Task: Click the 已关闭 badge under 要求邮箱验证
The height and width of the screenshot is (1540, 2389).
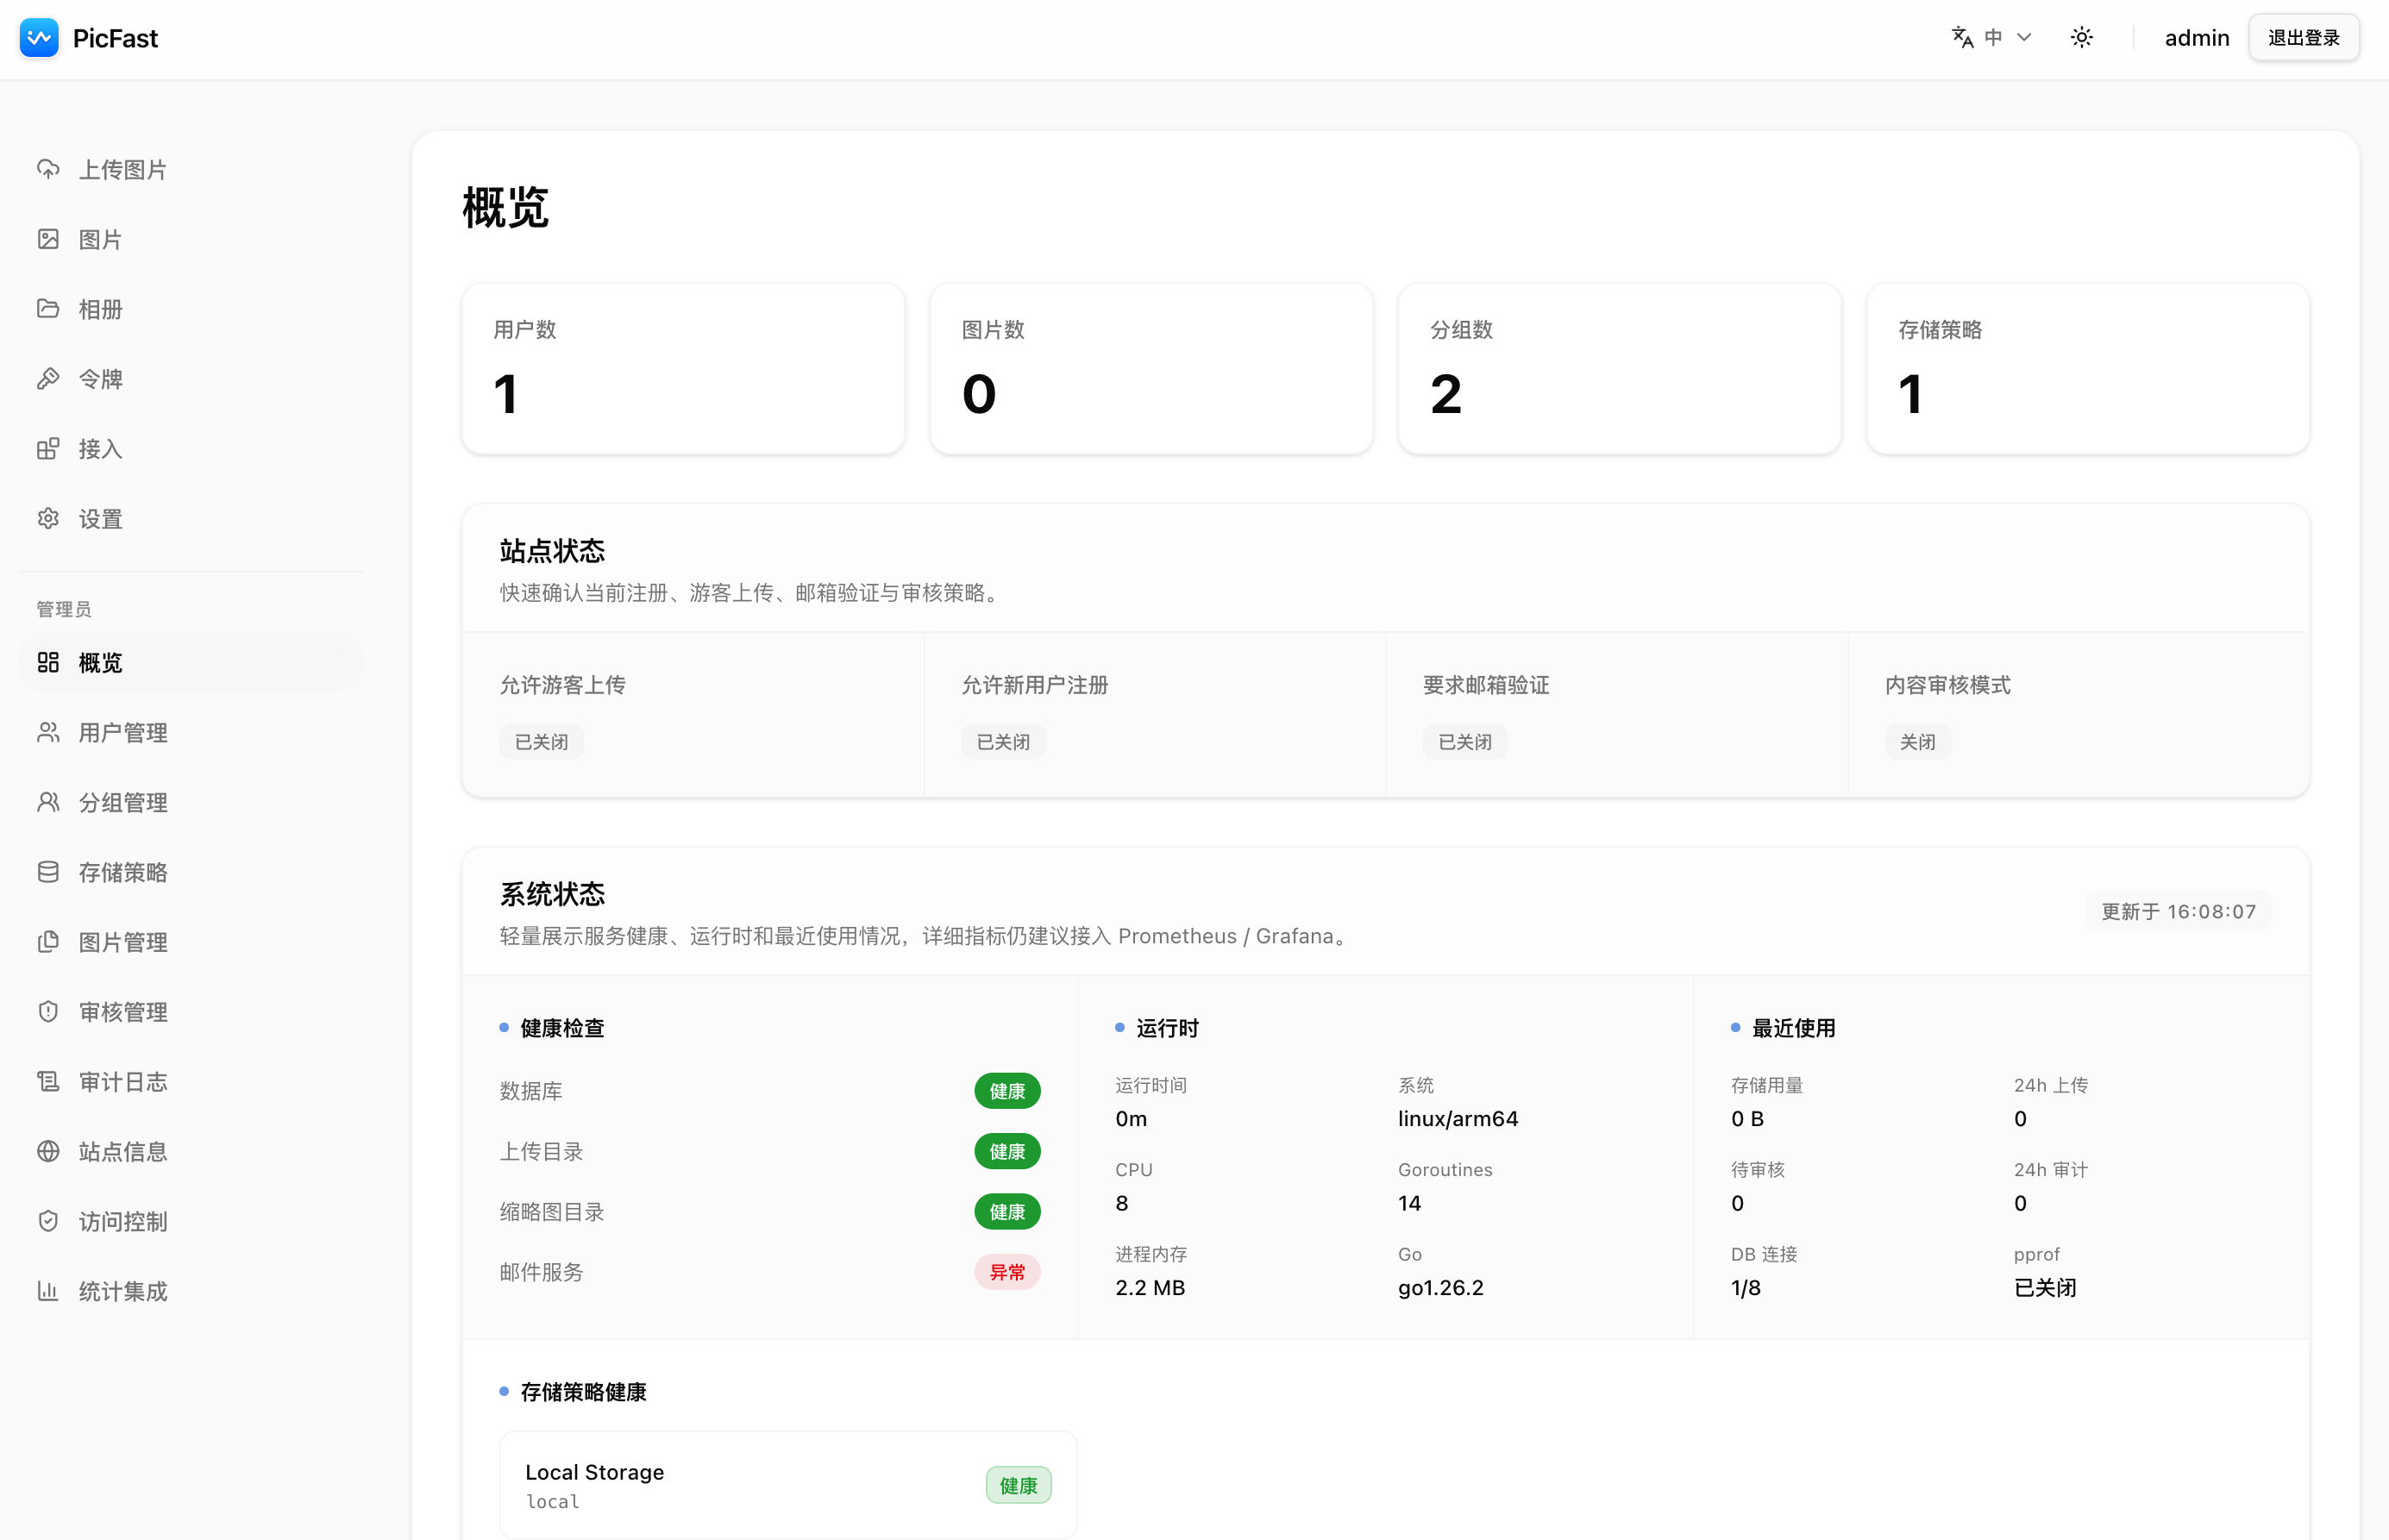Action: click(x=1464, y=742)
